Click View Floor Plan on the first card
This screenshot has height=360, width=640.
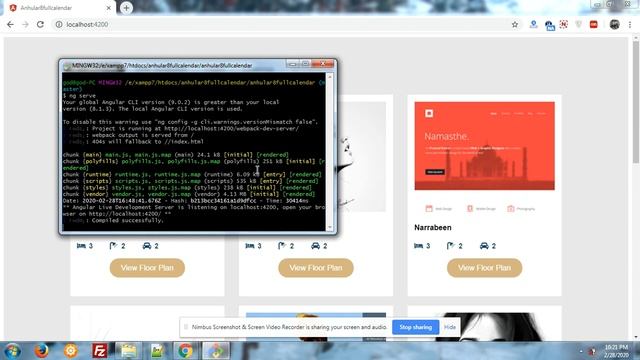point(147,268)
